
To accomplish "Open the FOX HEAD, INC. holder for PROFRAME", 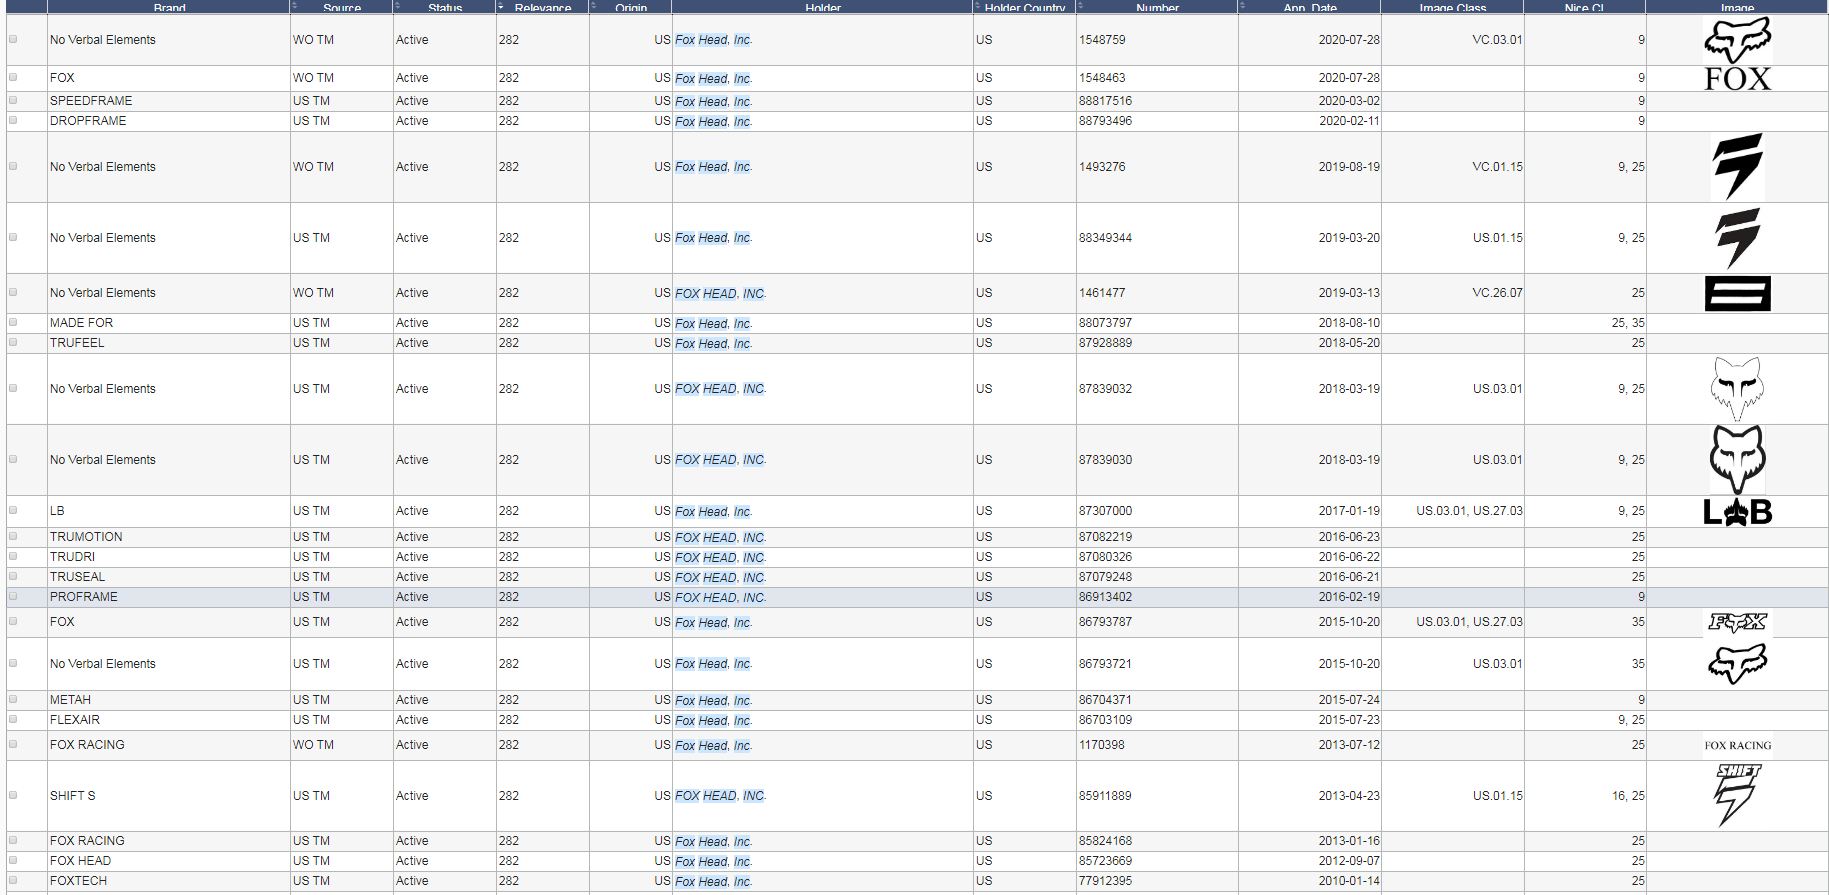I will pyautogui.click(x=720, y=597).
